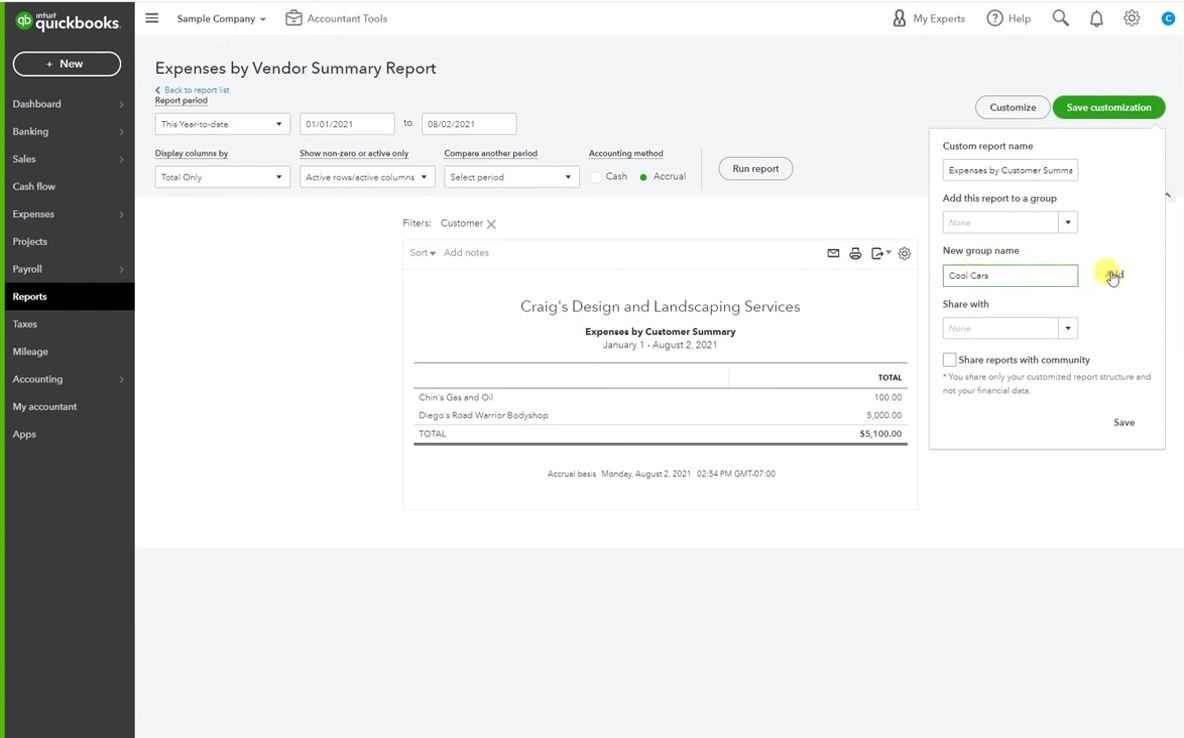Viewport: 1184px width, 738px height.
Task: Check Share reports with community
Action: click(949, 360)
